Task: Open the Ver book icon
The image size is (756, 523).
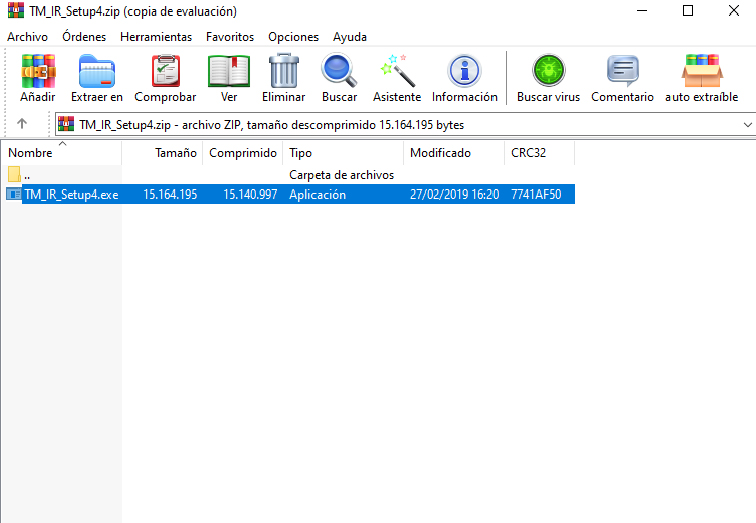Action: [229, 71]
